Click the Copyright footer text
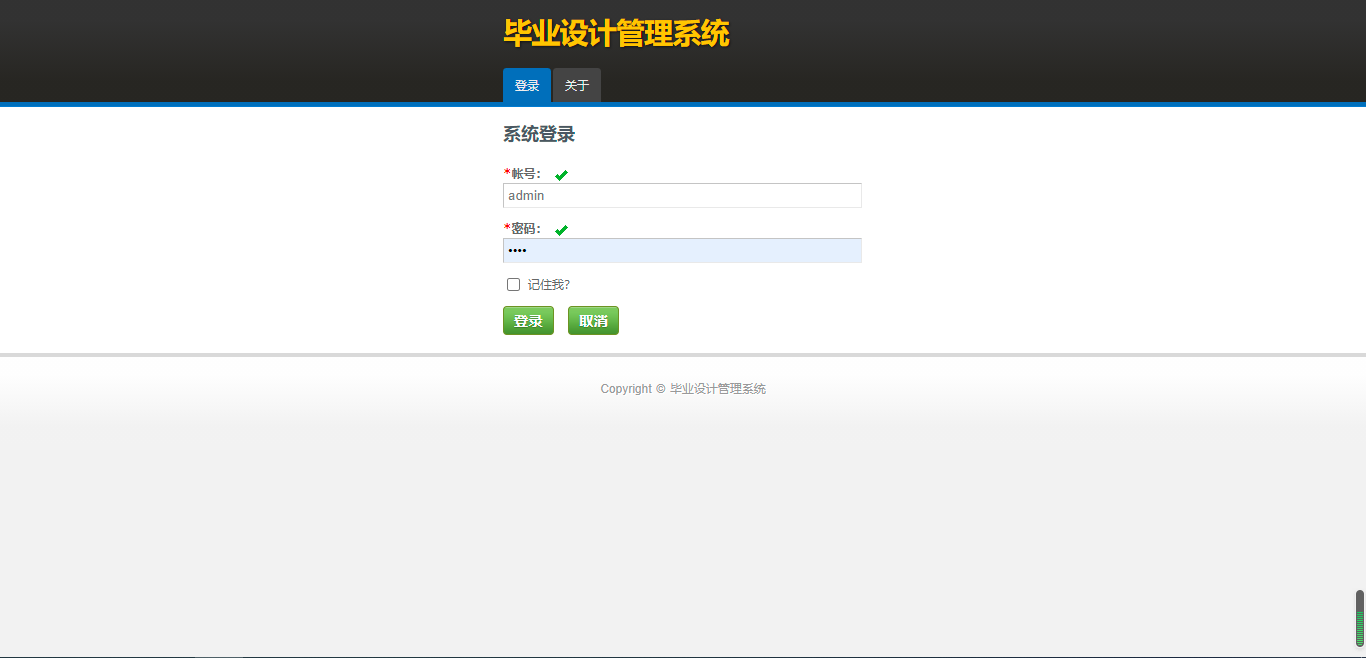Viewport: 1366px width, 658px height. pos(683,389)
